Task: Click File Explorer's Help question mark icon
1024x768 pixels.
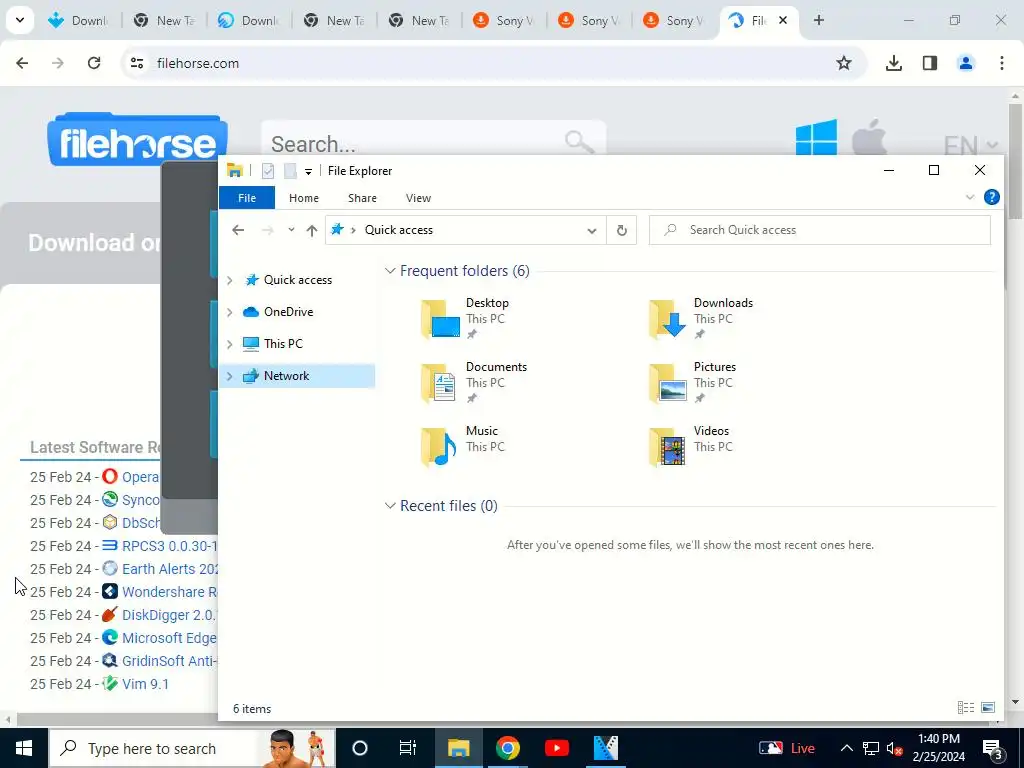Action: 991,197
